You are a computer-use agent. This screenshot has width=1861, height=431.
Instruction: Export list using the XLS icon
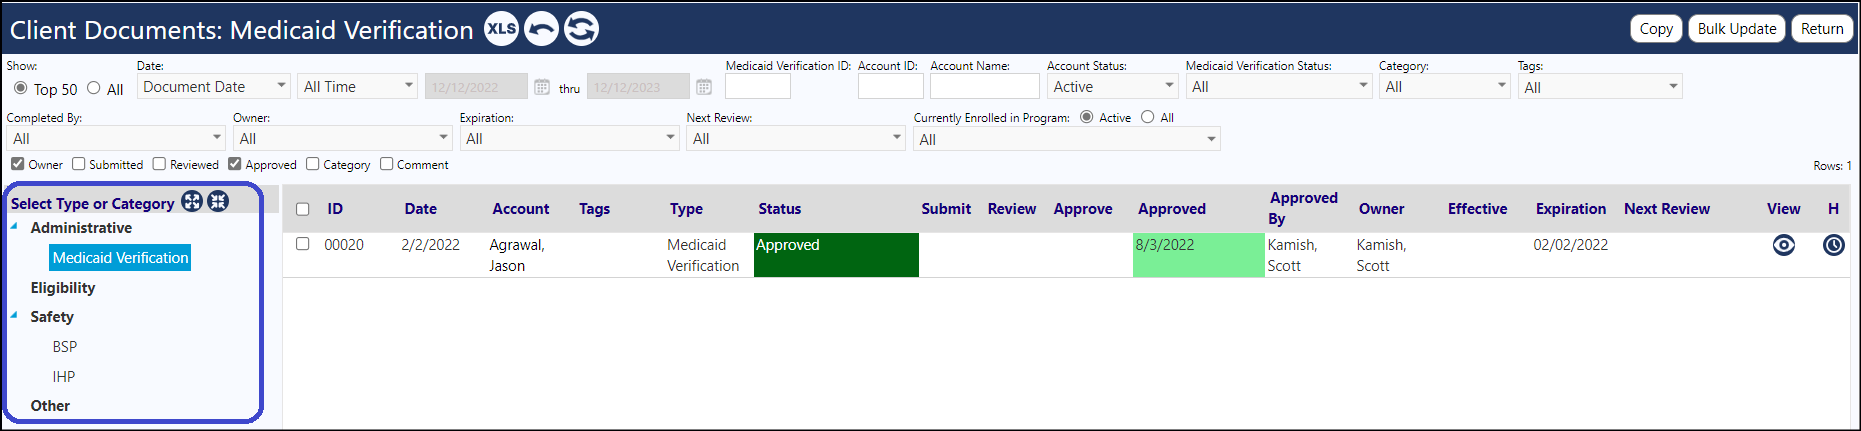[x=501, y=29]
